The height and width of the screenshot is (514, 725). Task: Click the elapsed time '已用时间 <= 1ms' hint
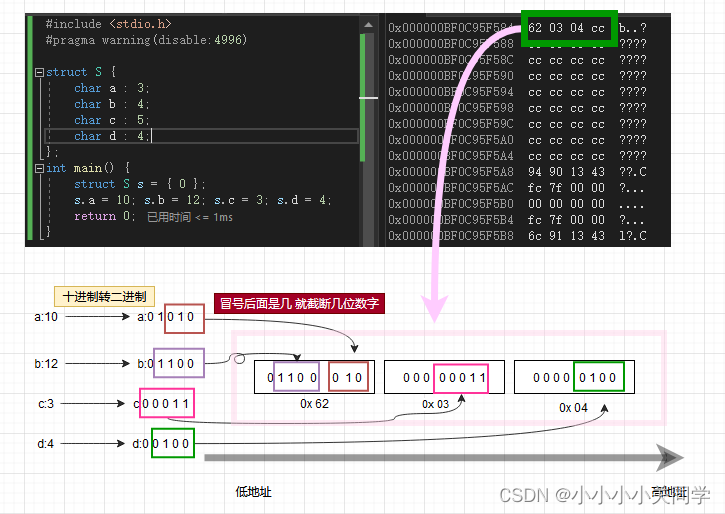(190, 217)
